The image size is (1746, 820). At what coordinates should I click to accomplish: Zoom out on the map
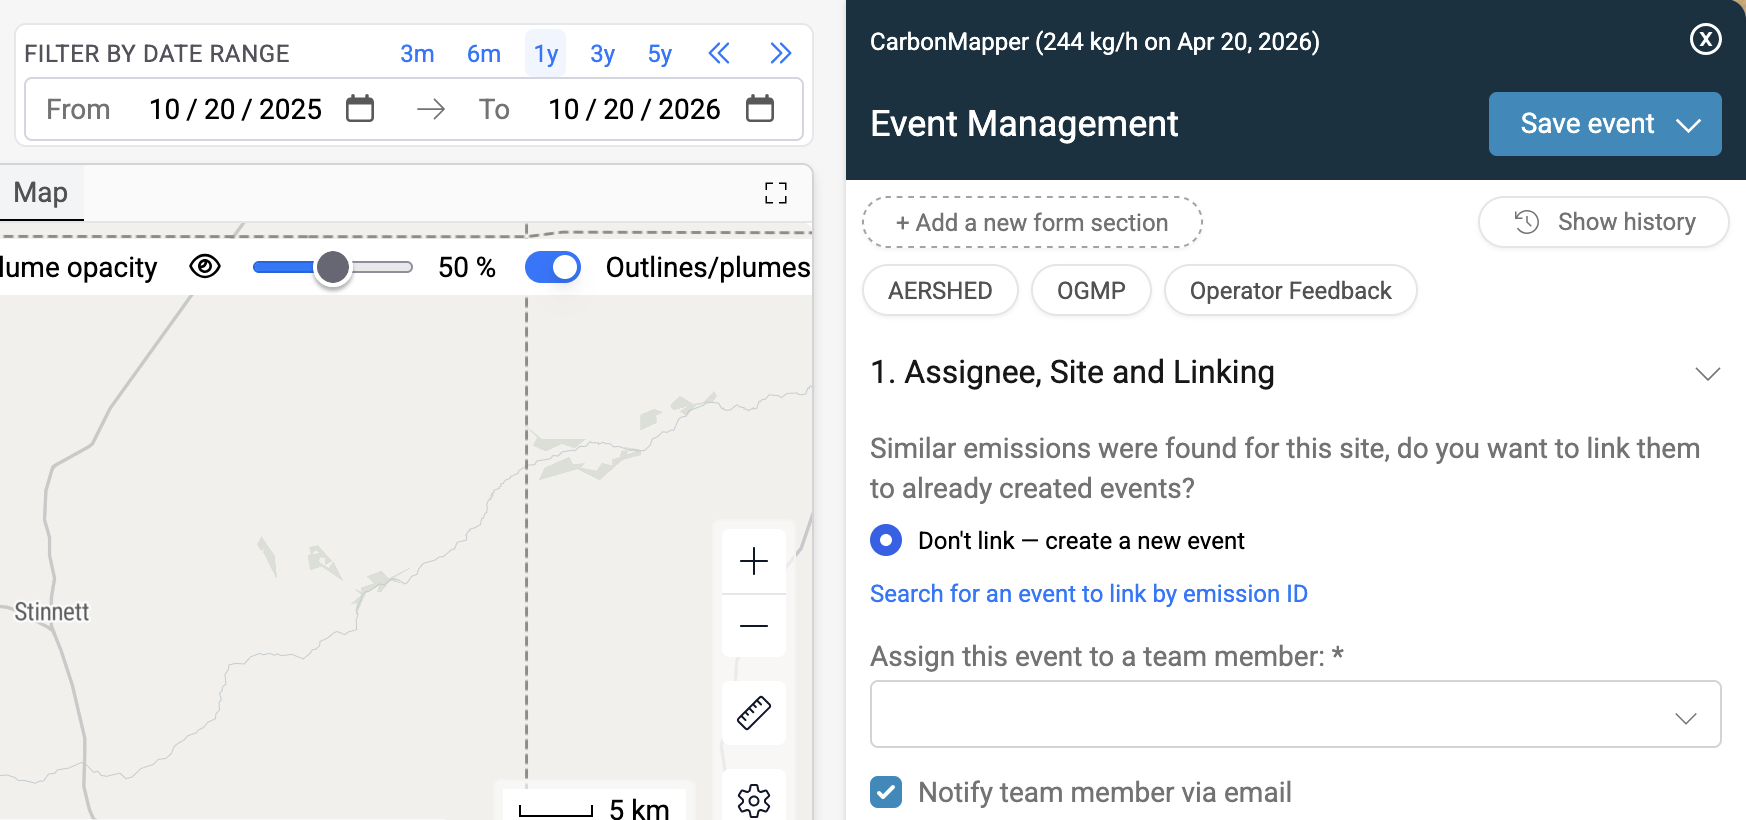coord(754,626)
